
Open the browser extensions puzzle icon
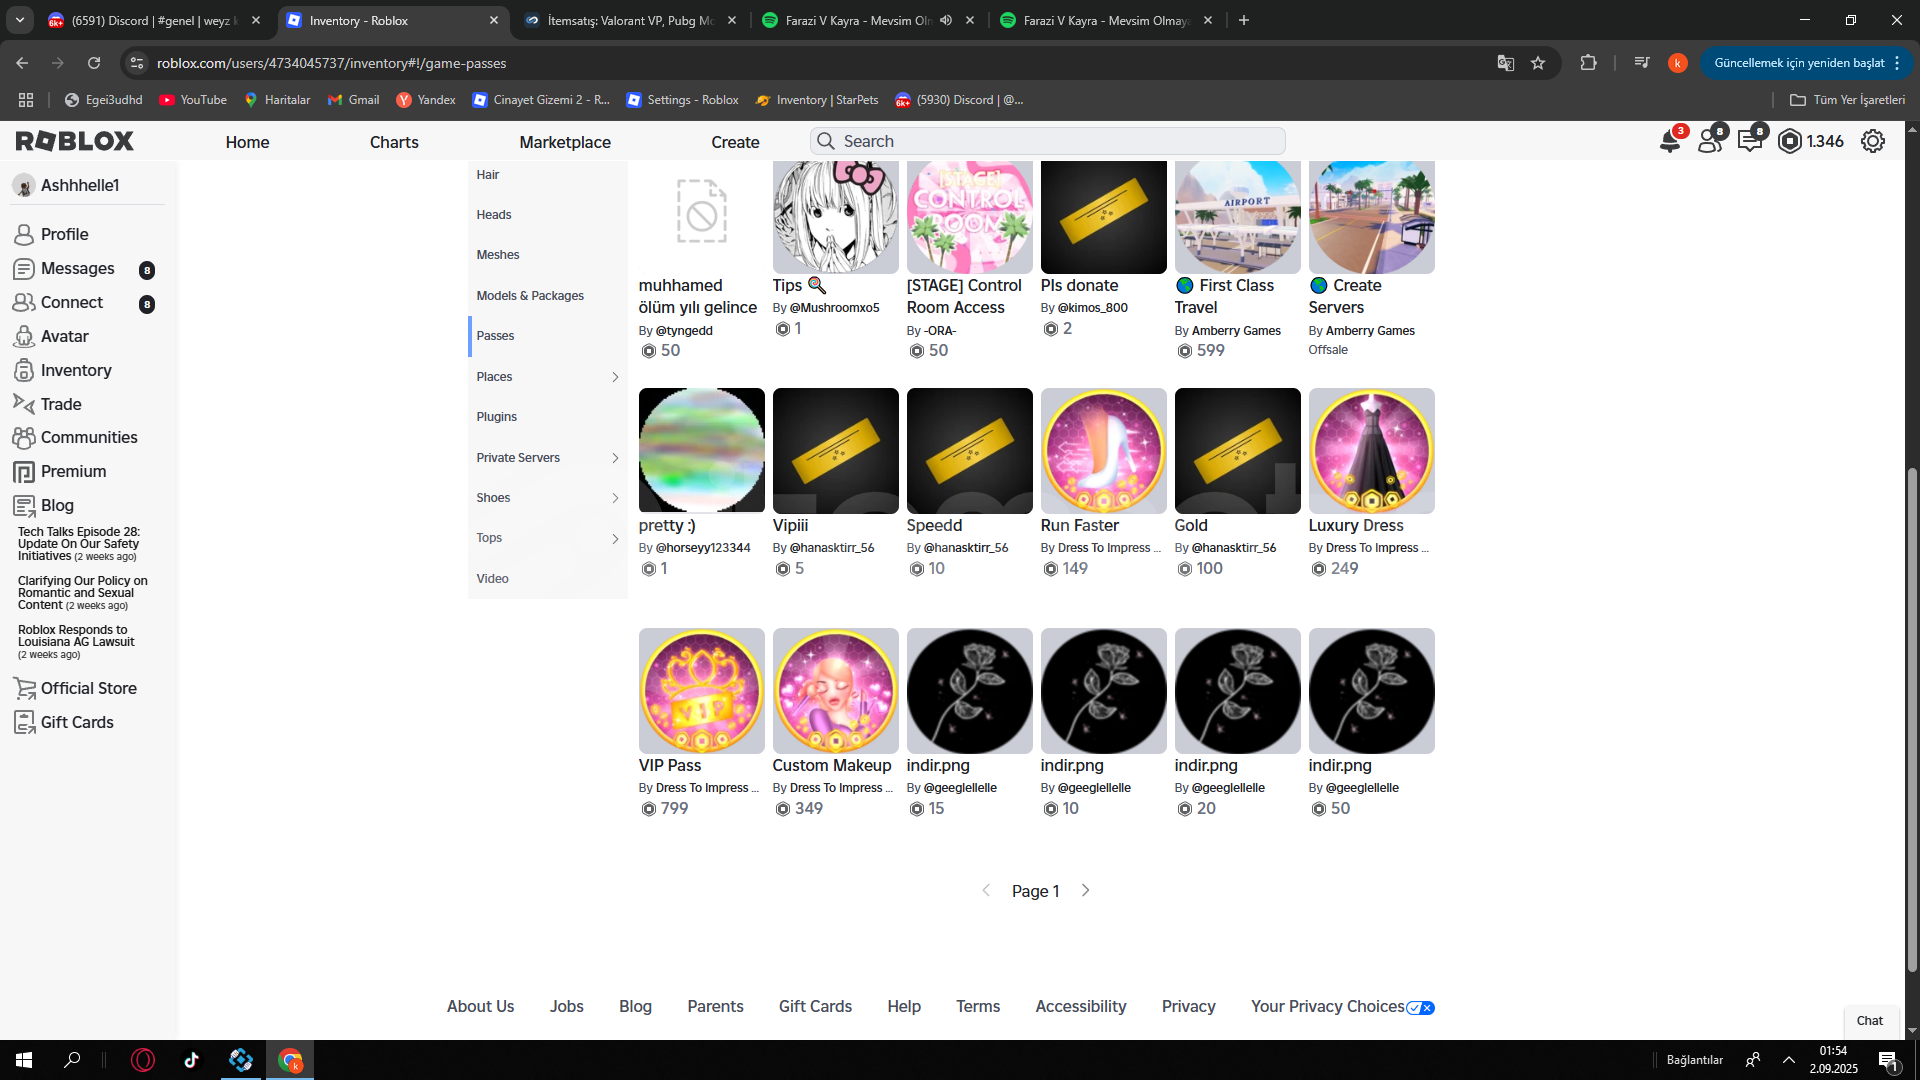pos(1588,63)
